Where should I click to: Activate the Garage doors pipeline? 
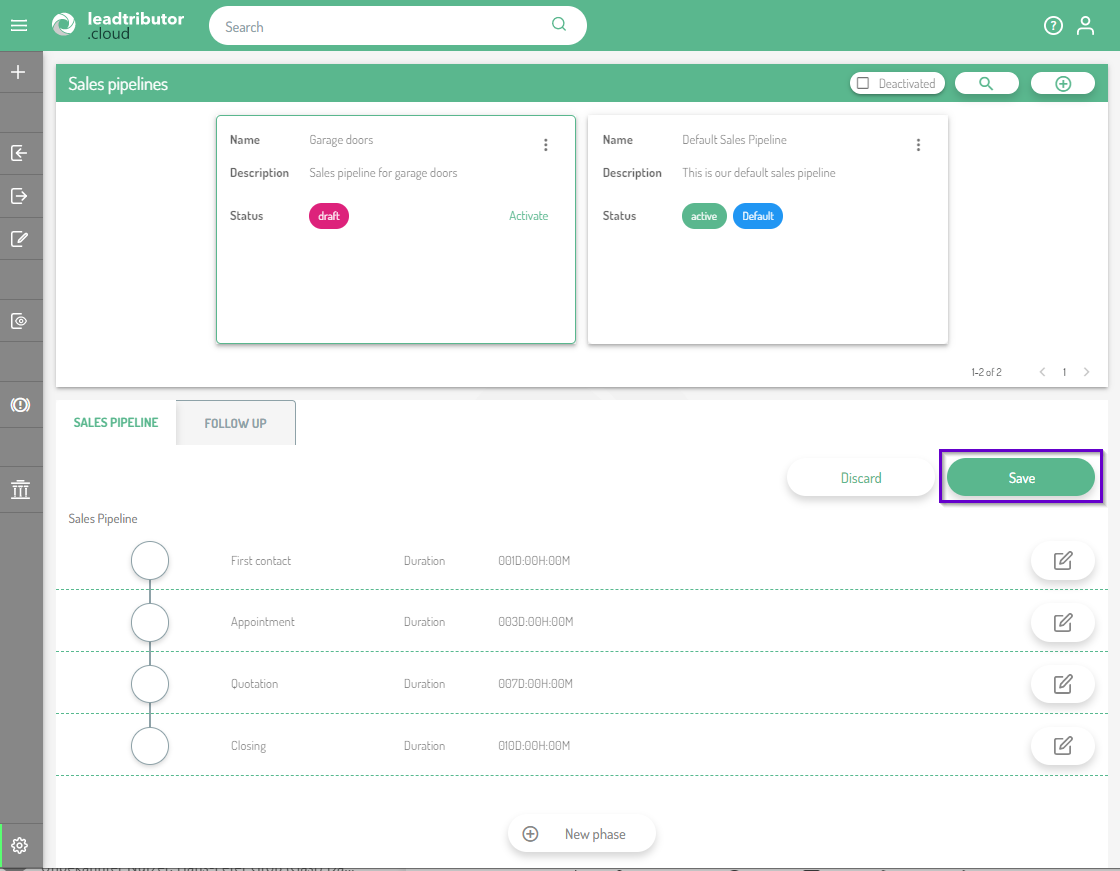click(528, 216)
